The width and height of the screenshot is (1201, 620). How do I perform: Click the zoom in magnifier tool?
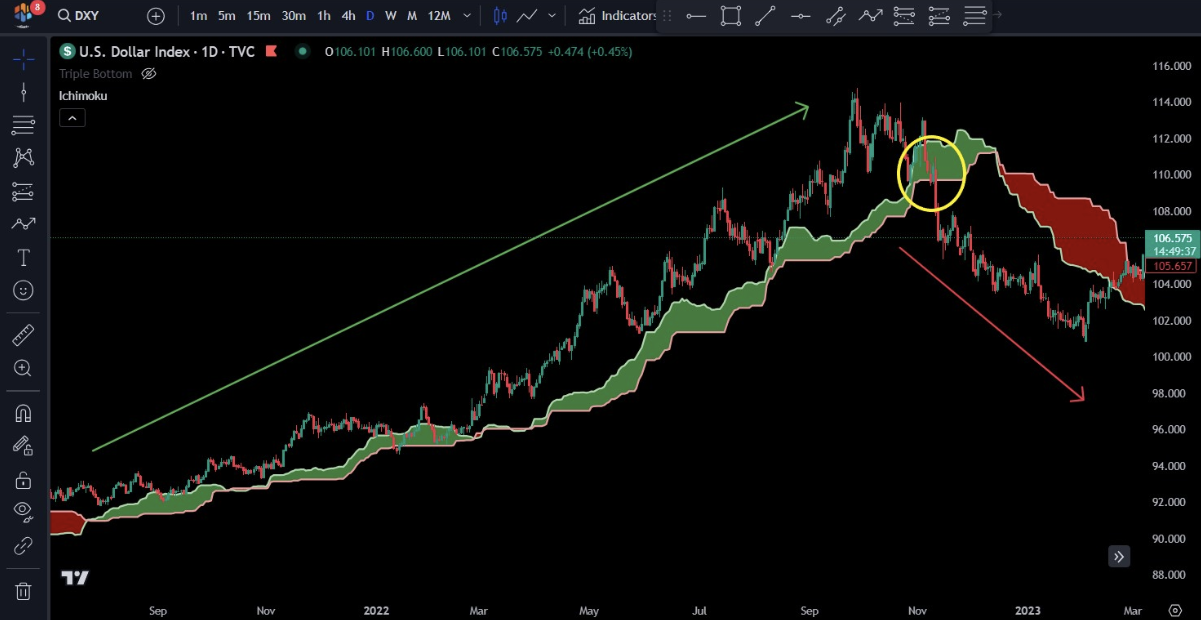(x=23, y=368)
